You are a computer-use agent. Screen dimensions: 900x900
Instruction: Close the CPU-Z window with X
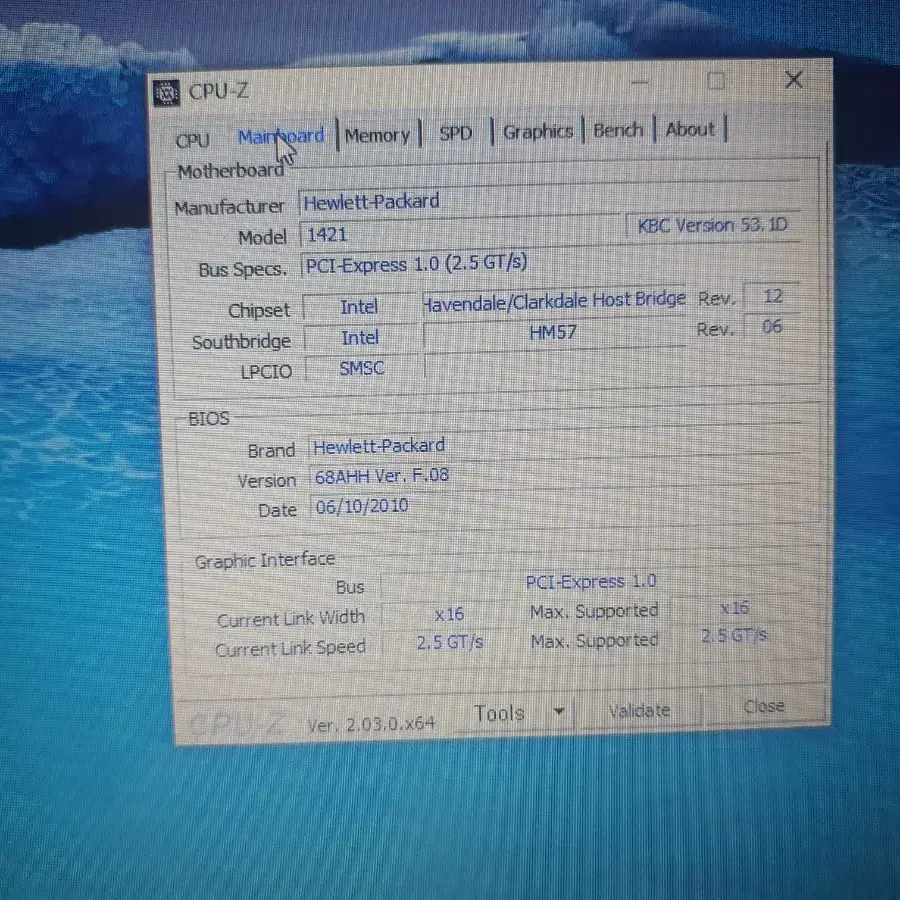[794, 80]
